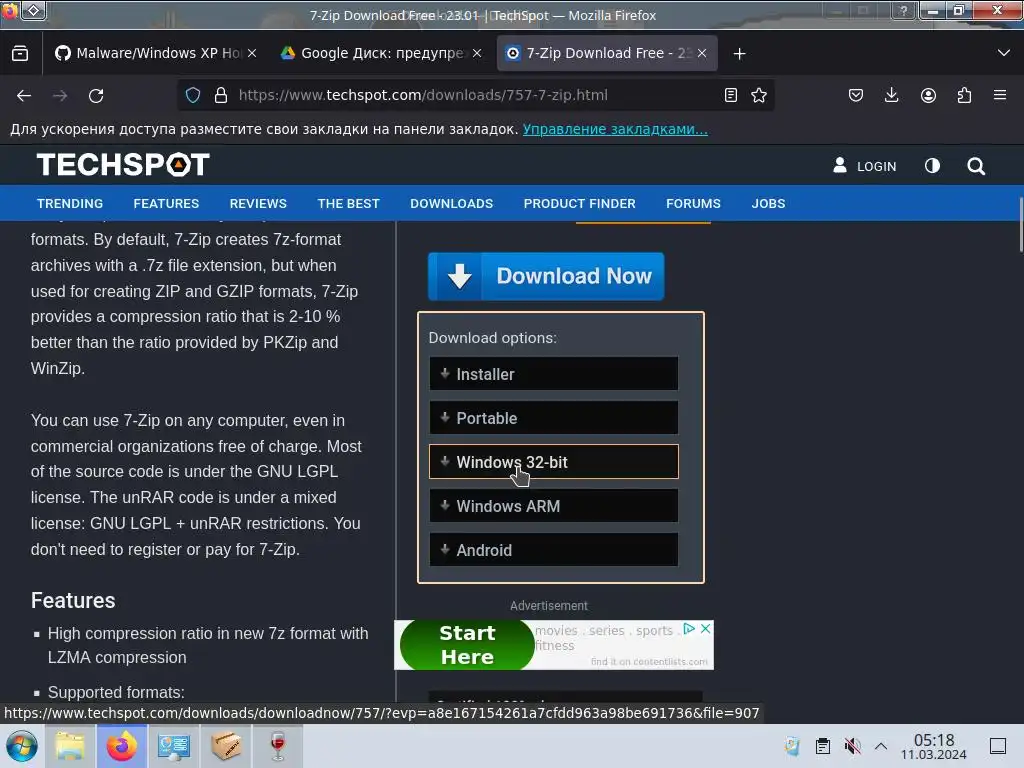The image size is (1024, 768).
Task: Close the Google Диск tab
Action: [477, 54]
